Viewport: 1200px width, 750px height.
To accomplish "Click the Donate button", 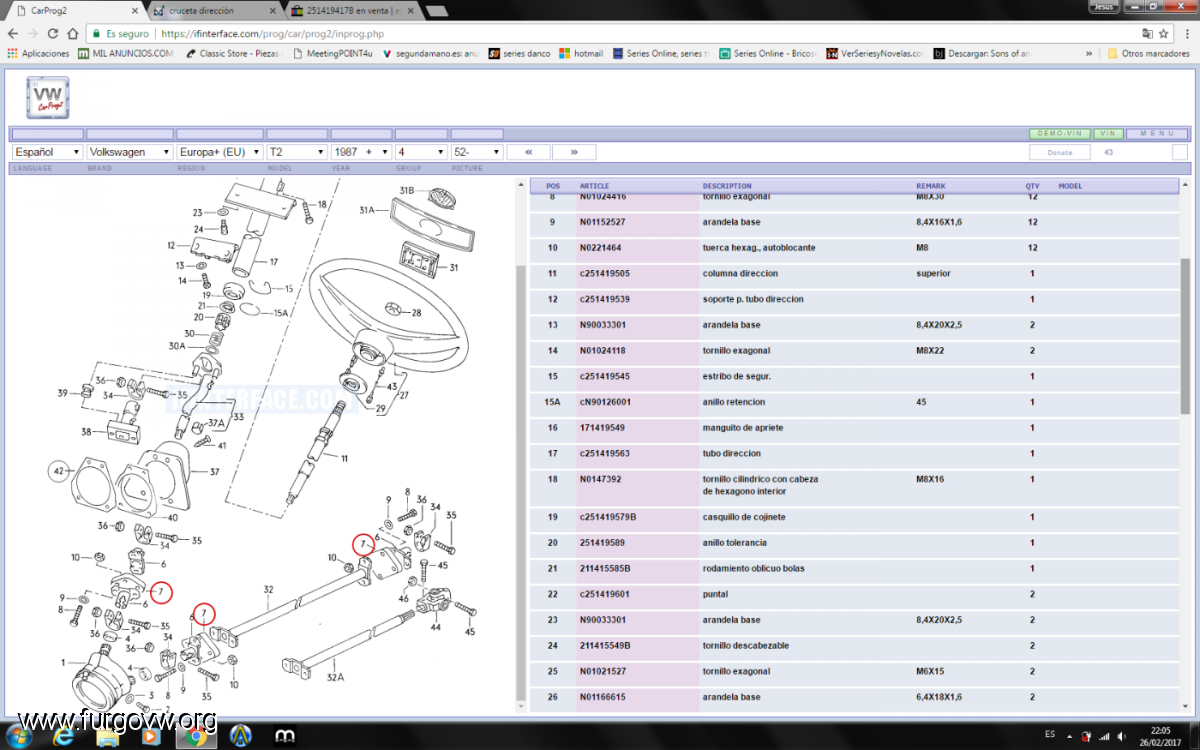I will click(x=1060, y=152).
